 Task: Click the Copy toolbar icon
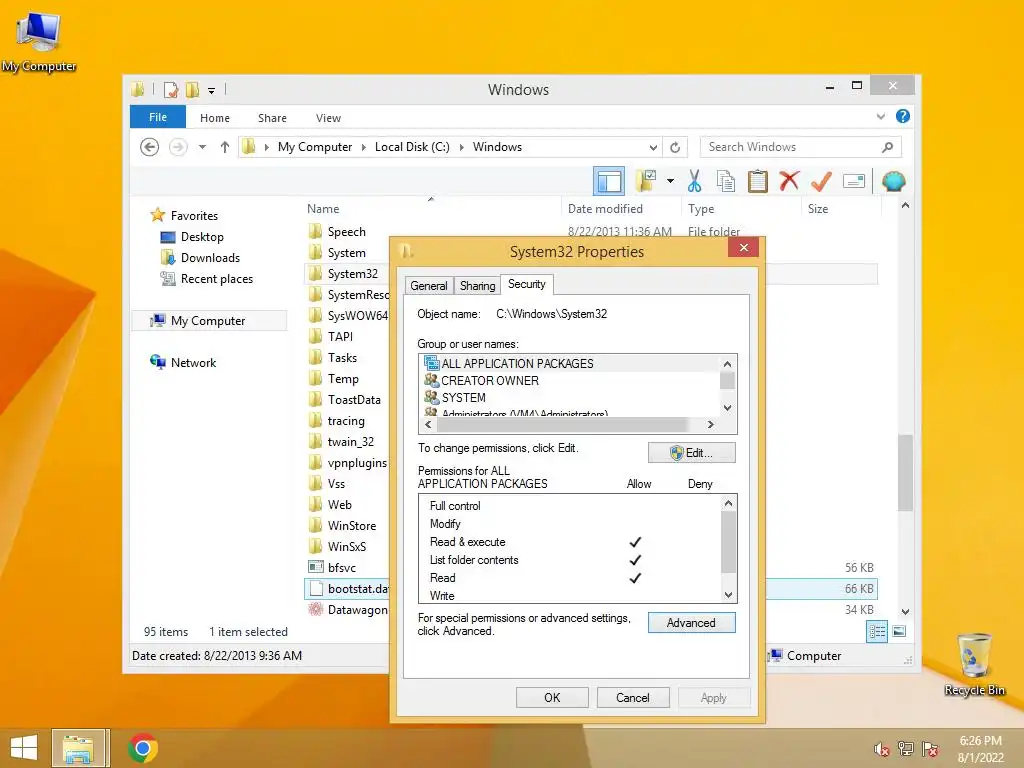(x=726, y=181)
